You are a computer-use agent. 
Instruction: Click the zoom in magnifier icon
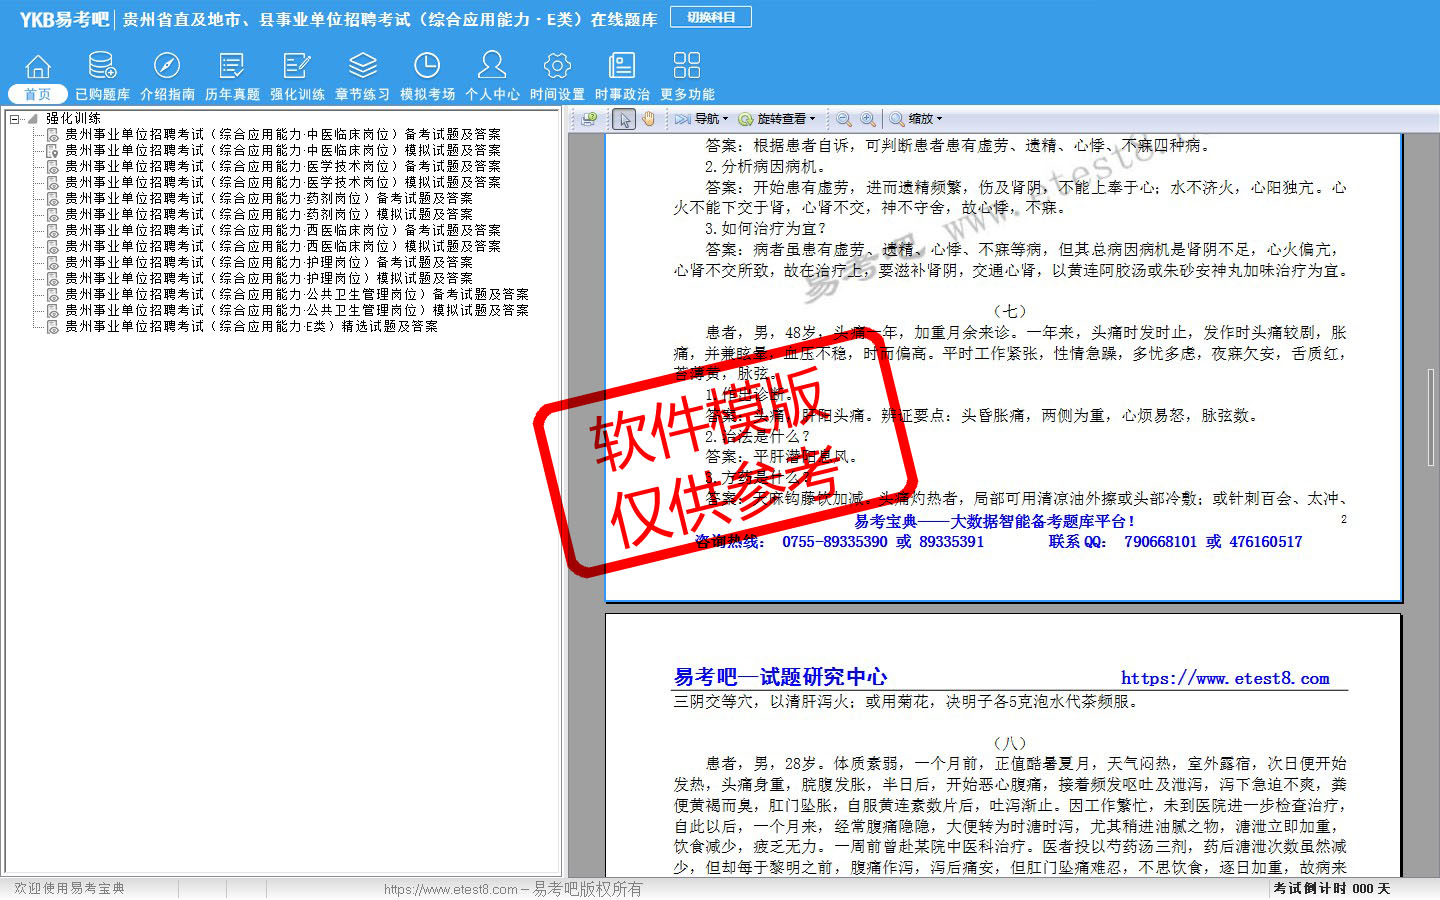point(868,119)
